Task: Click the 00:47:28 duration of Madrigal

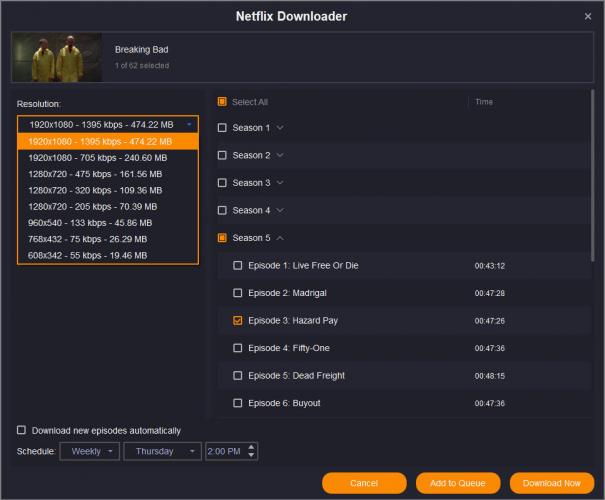Action: tap(490, 293)
